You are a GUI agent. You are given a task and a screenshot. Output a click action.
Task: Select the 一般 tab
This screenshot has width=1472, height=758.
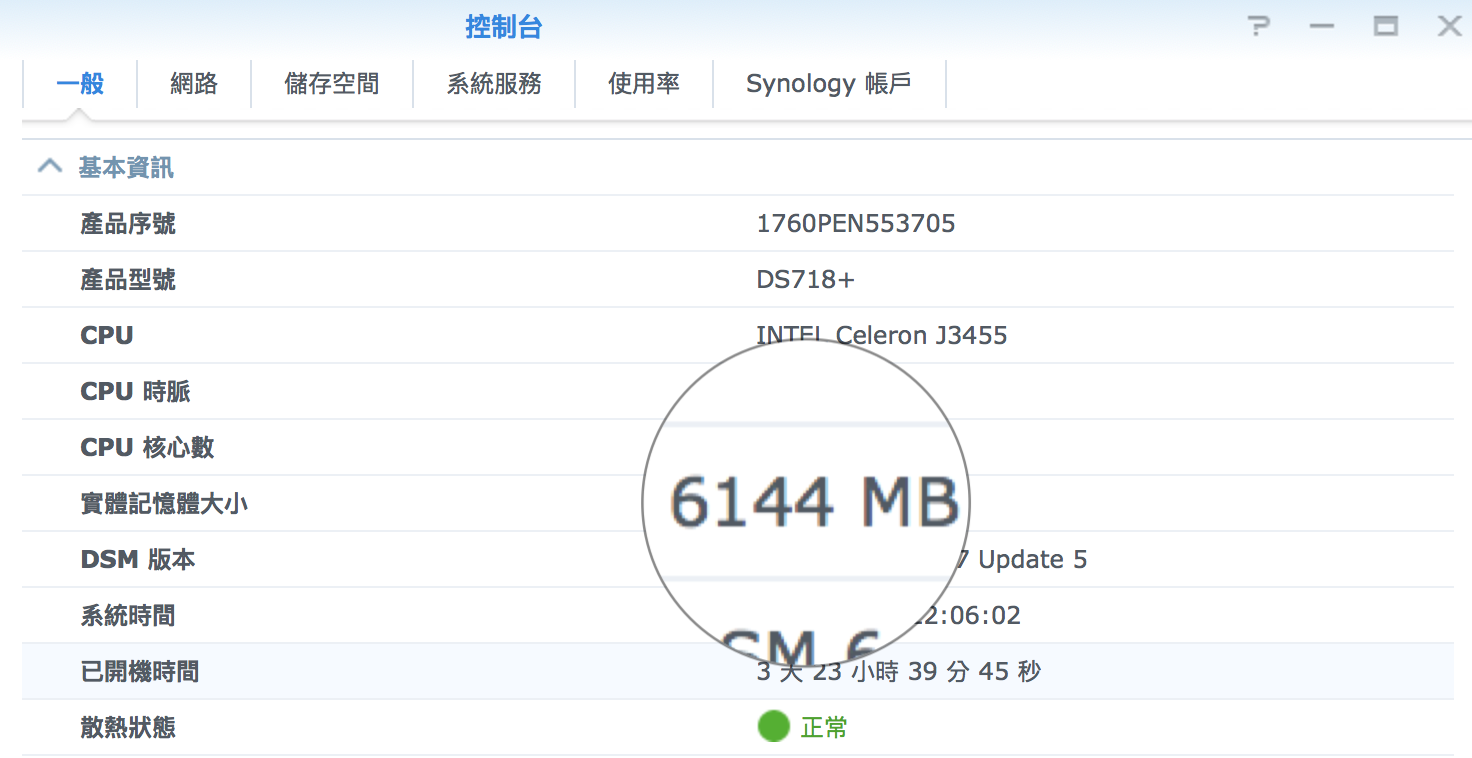pyautogui.click(x=80, y=84)
